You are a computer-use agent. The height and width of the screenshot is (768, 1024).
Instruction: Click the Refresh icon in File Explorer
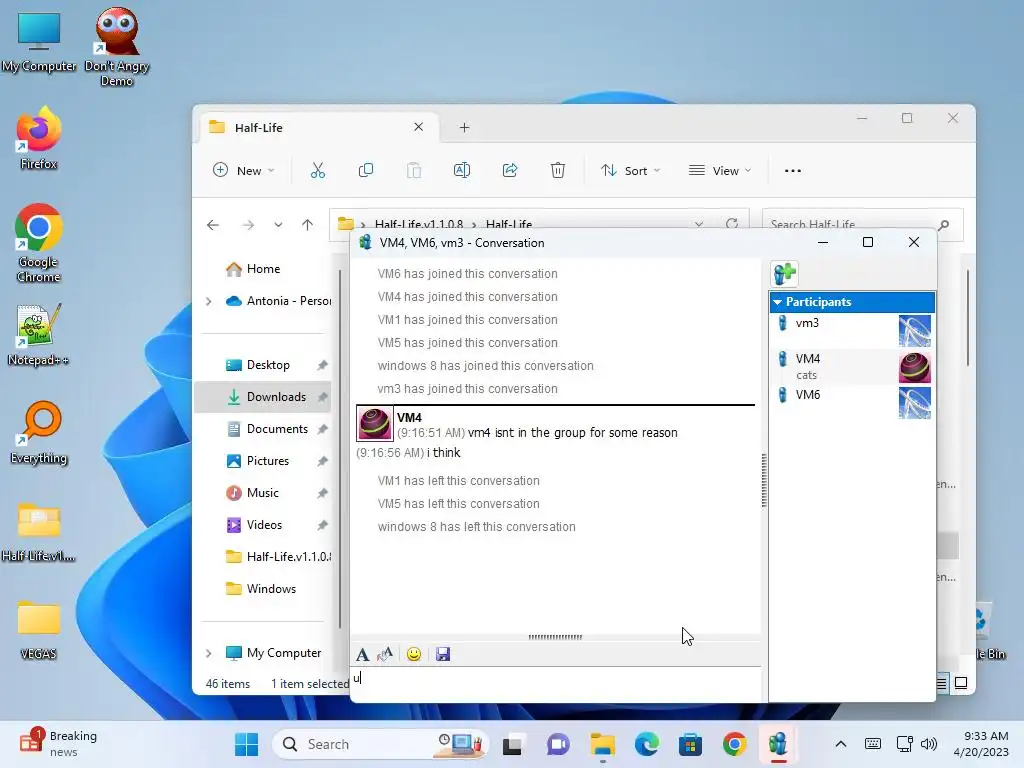point(732,224)
